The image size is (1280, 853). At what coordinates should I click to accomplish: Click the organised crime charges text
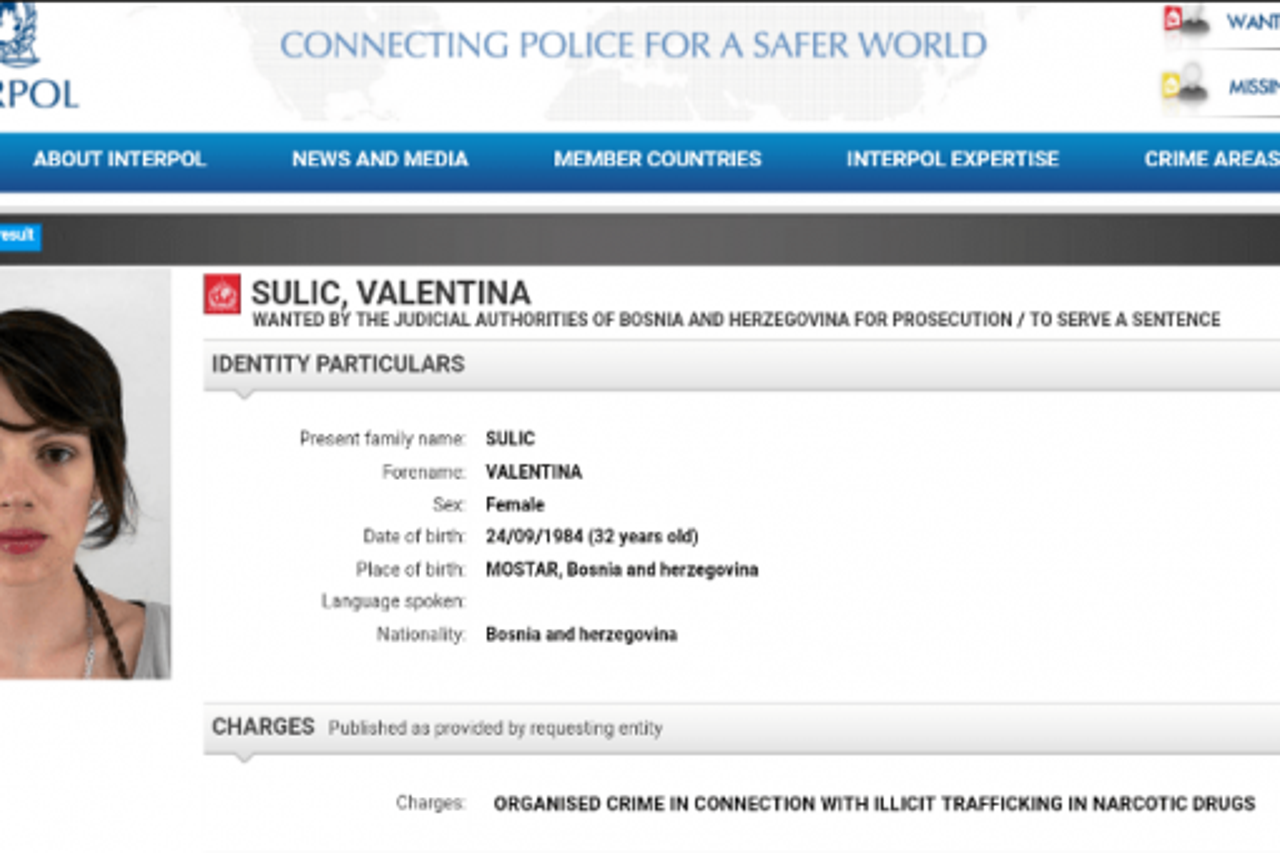[874, 803]
